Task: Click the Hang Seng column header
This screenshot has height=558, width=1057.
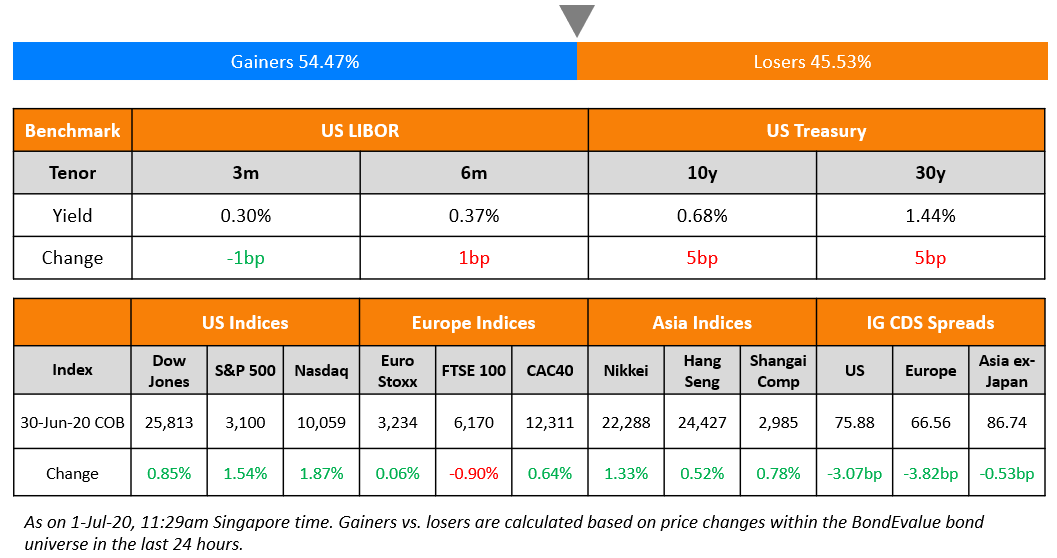Action: (x=702, y=371)
